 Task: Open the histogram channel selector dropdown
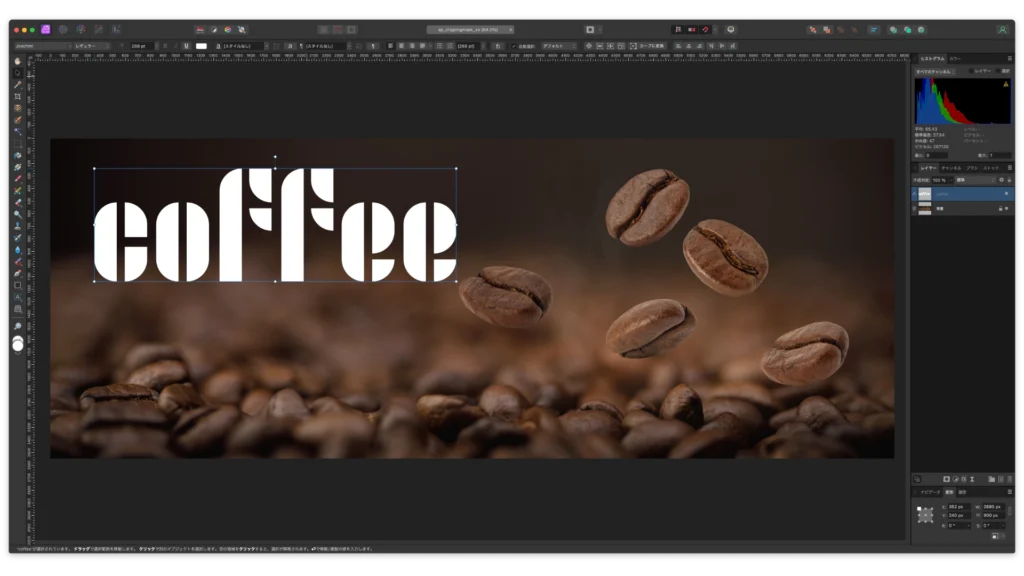click(935, 72)
